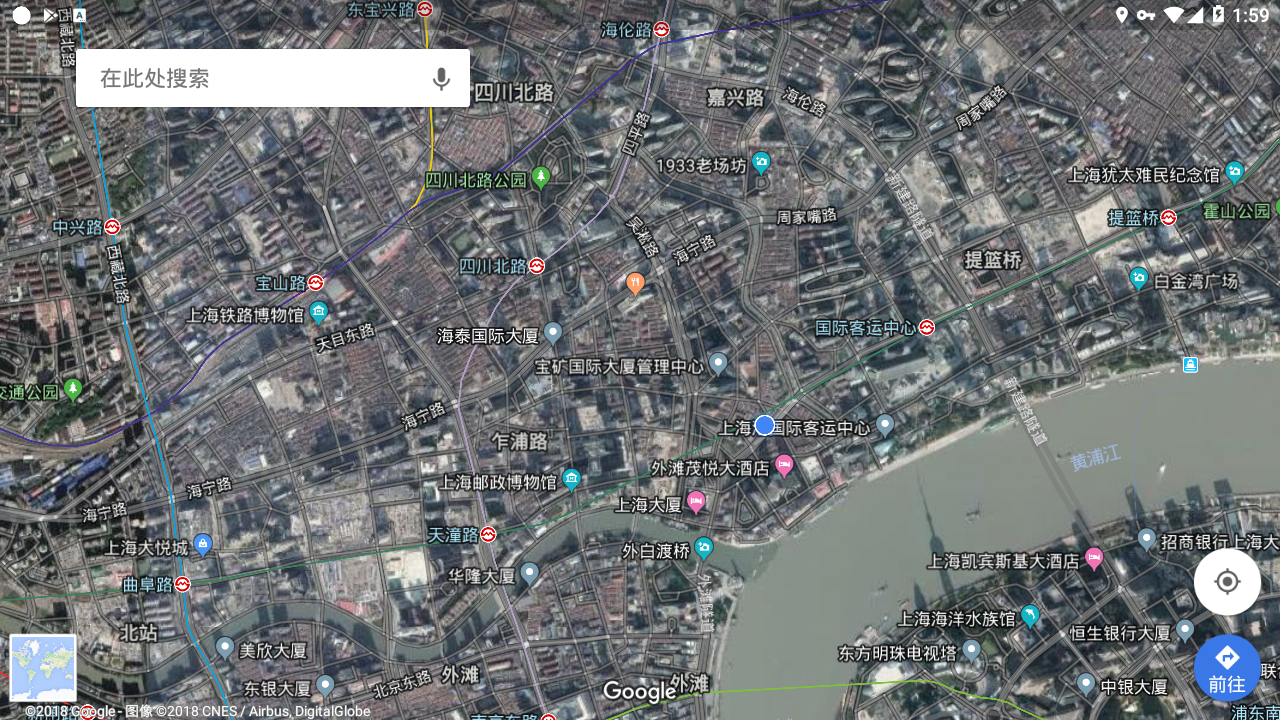Screen dimensions: 1280x720
Task: Tap the Google logo on the map
Action: (x=640, y=692)
